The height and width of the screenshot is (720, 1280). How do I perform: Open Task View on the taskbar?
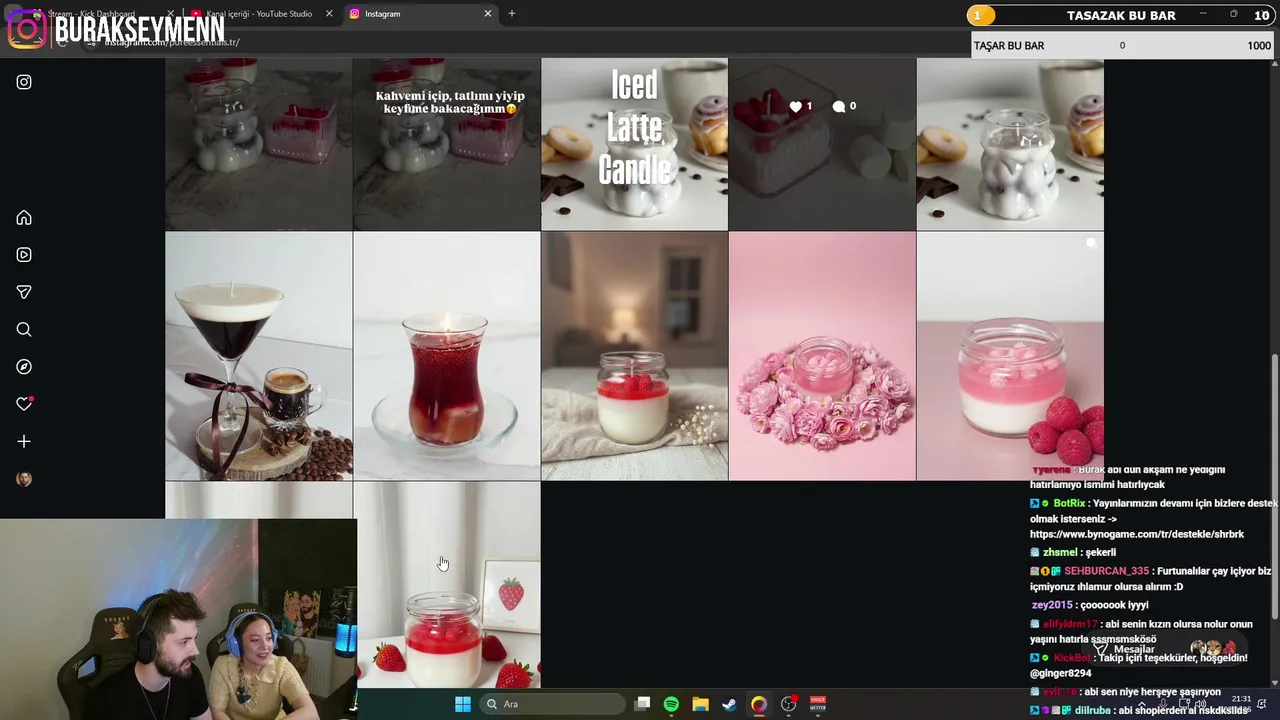point(642,704)
